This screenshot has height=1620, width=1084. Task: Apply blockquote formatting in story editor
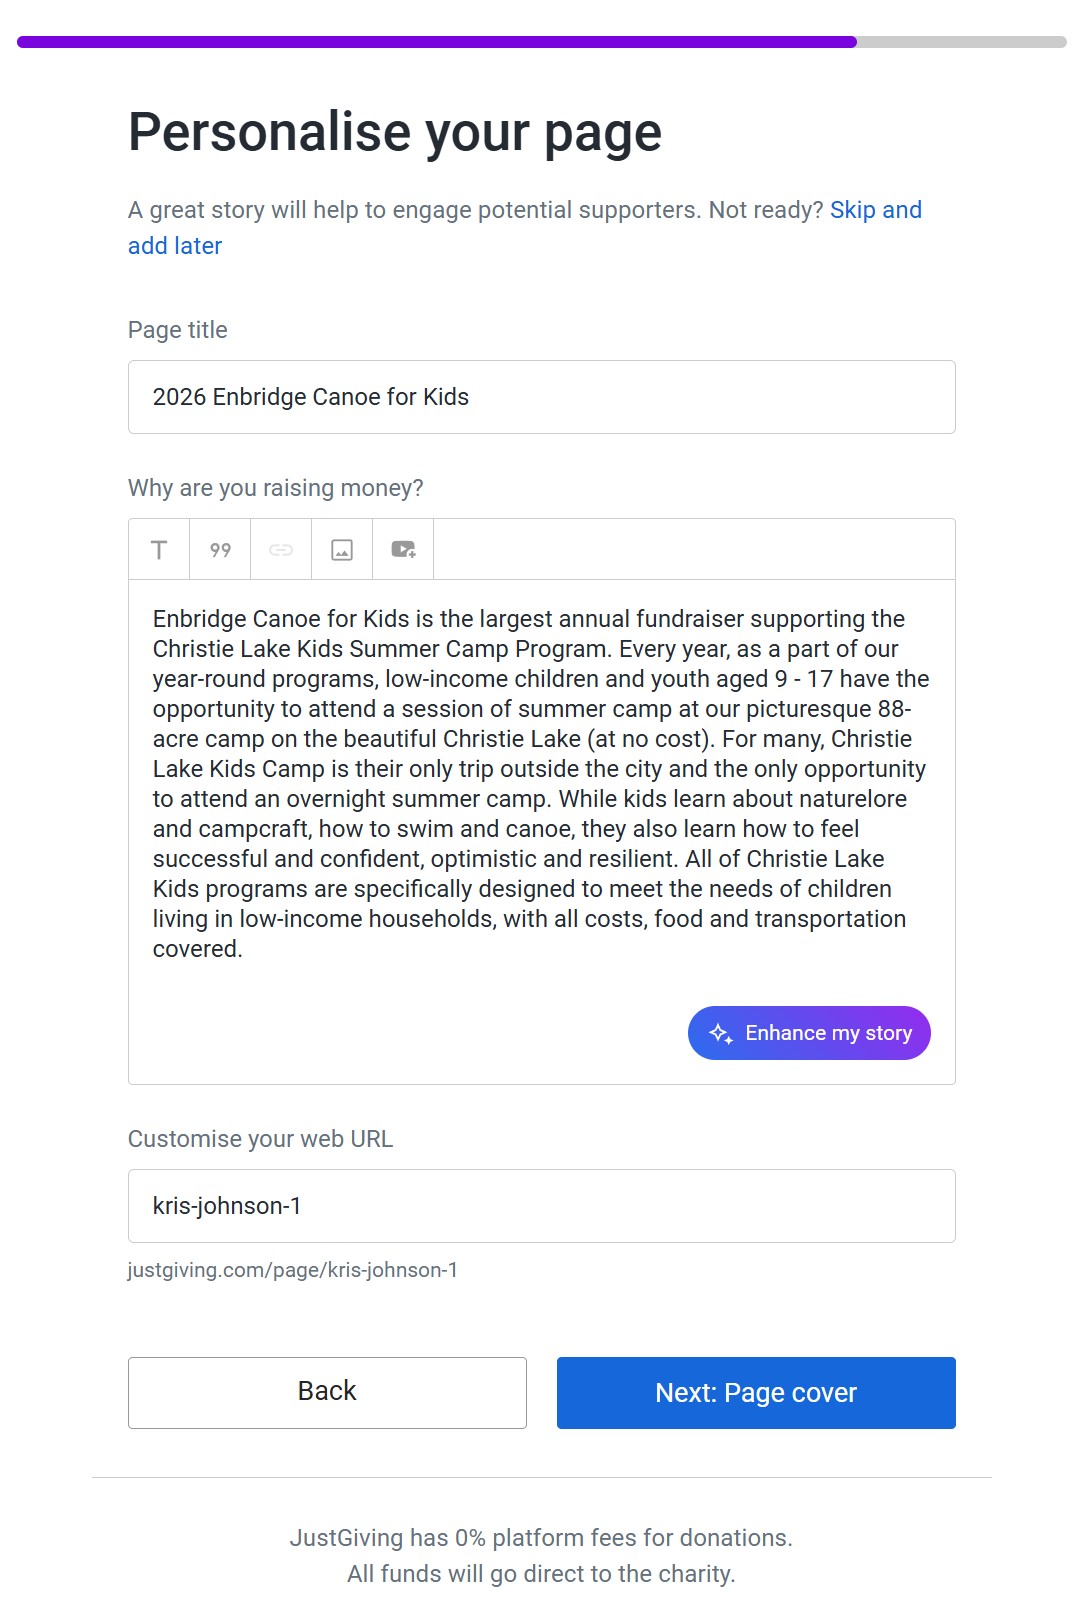pos(220,550)
